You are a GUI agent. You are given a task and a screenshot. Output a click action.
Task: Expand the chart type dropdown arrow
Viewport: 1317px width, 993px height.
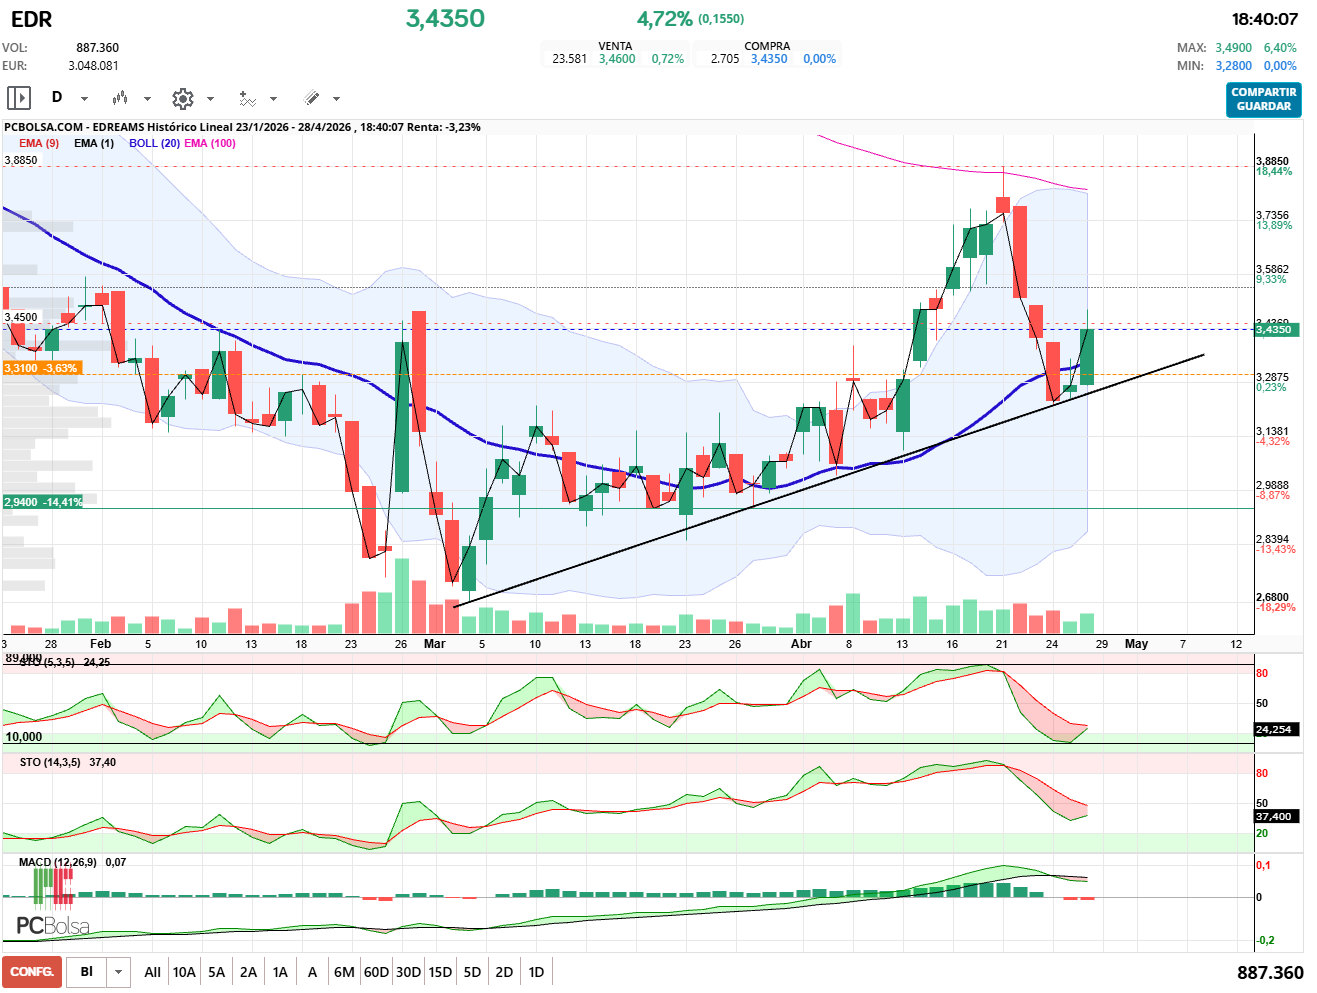point(147,99)
